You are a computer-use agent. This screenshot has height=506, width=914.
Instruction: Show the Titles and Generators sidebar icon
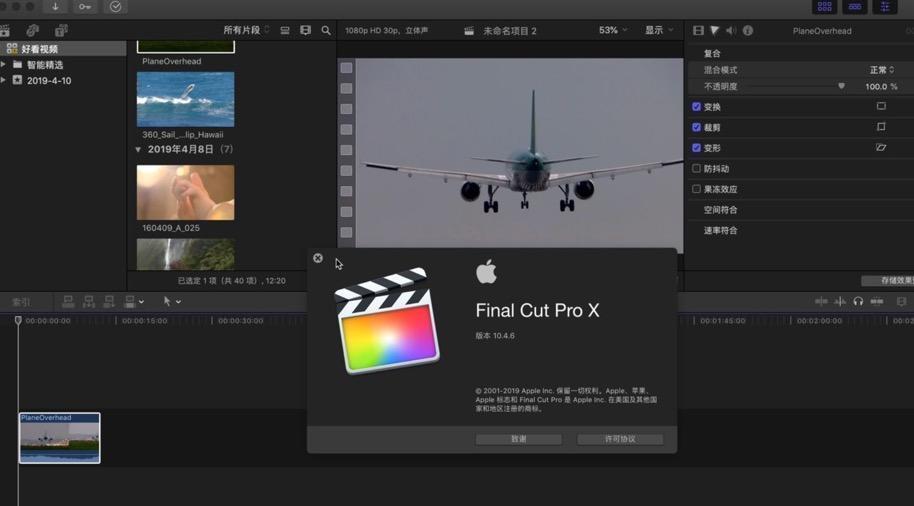pyautogui.click(x=61, y=30)
